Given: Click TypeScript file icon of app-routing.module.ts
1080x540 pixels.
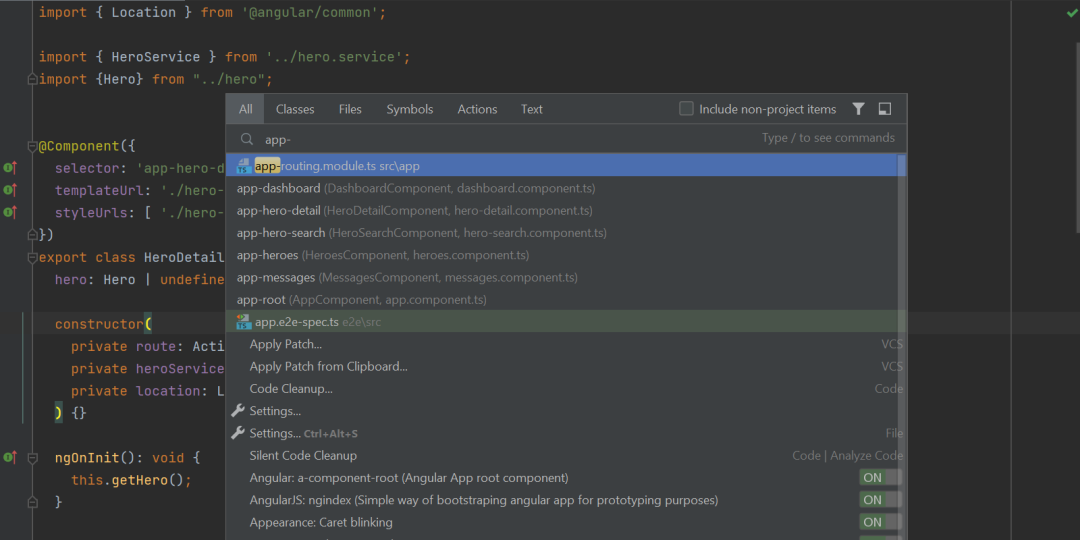Looking at the screenshot, I should coord(244,166).
